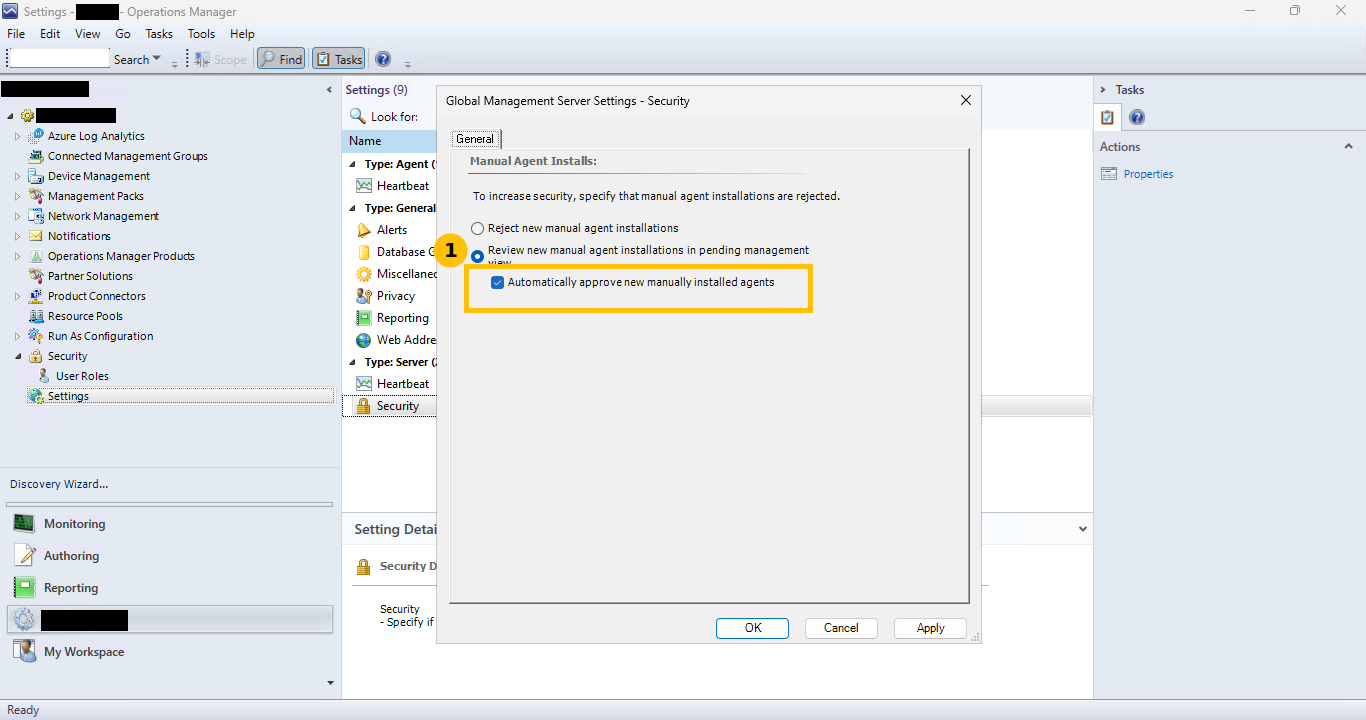Click the User Roles icon
Image resolution: width=1366 pixels, height=720 pixels.
[x=44, y=376]
